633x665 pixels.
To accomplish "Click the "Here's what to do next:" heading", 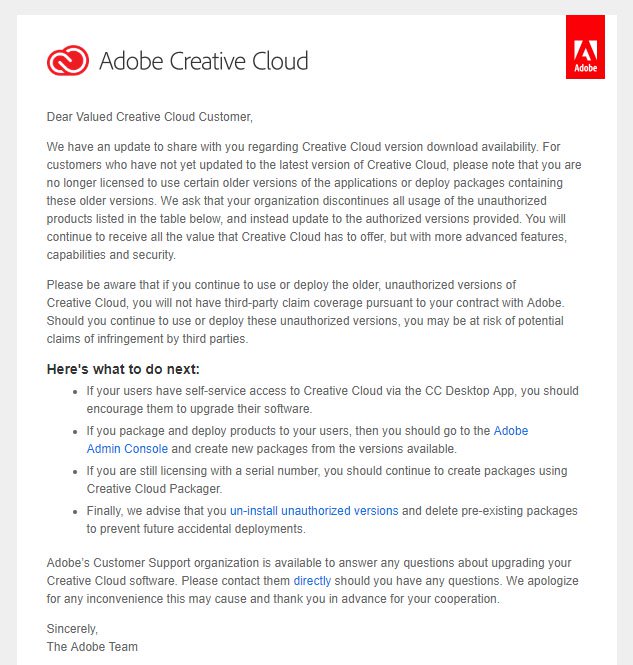I will click(x=123, y=369).
